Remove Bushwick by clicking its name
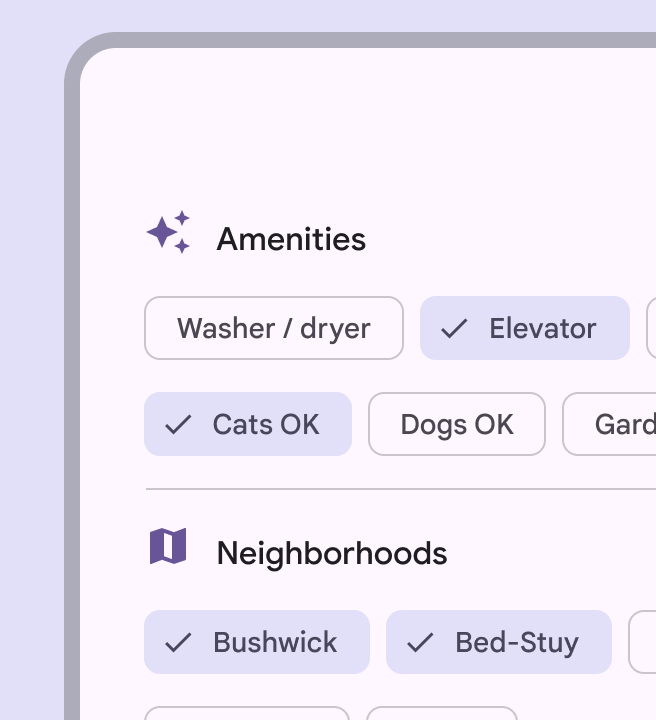 pos(275,642)
